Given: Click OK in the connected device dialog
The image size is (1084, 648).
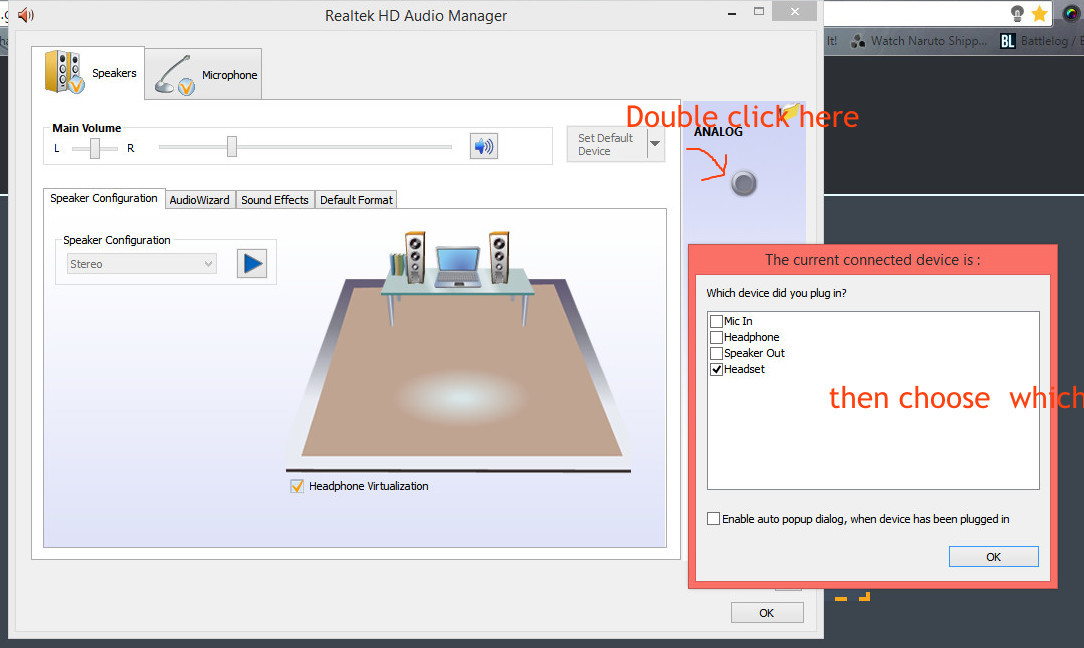Looking at the screenshot, I should pyautogui.click(x=993, y=557).
